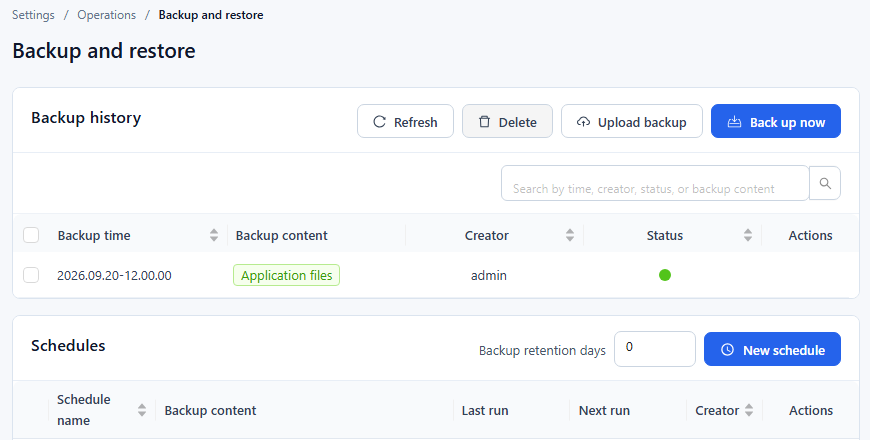This screenshot has width=870, height=440.
Task: Tick the checkbox for backup 2026.09.20-12.00.00
Action: pos(31,275)
